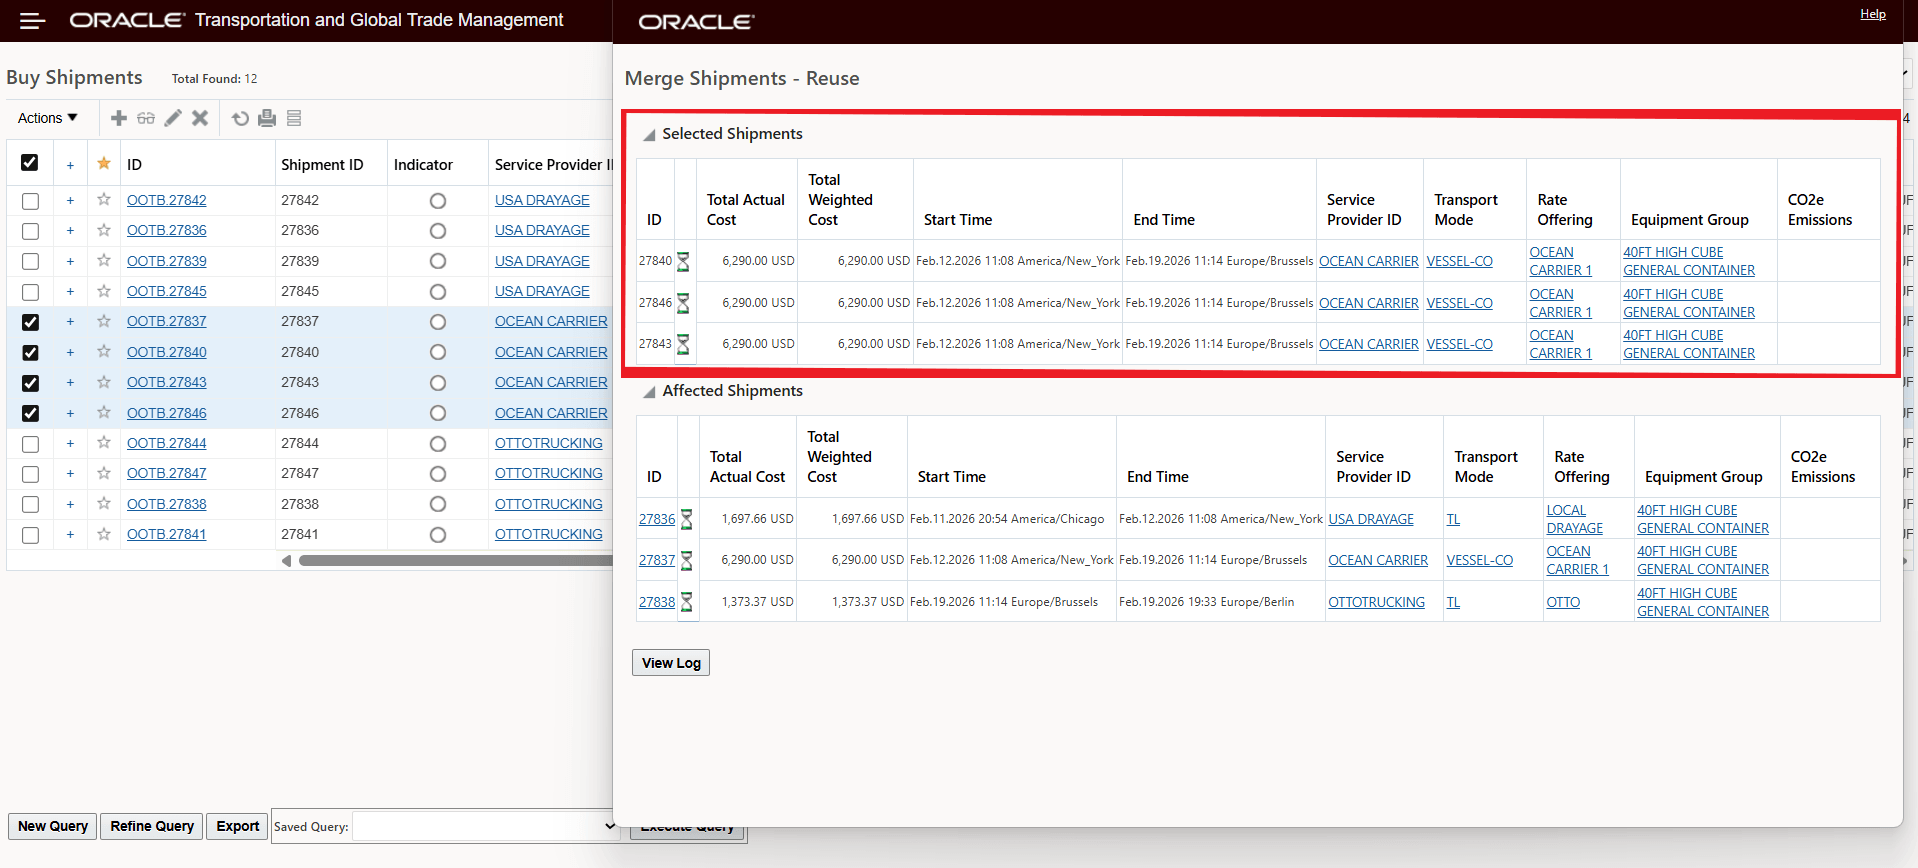
Task: Open the hamburger navigation menu
Action: point(32,21)
